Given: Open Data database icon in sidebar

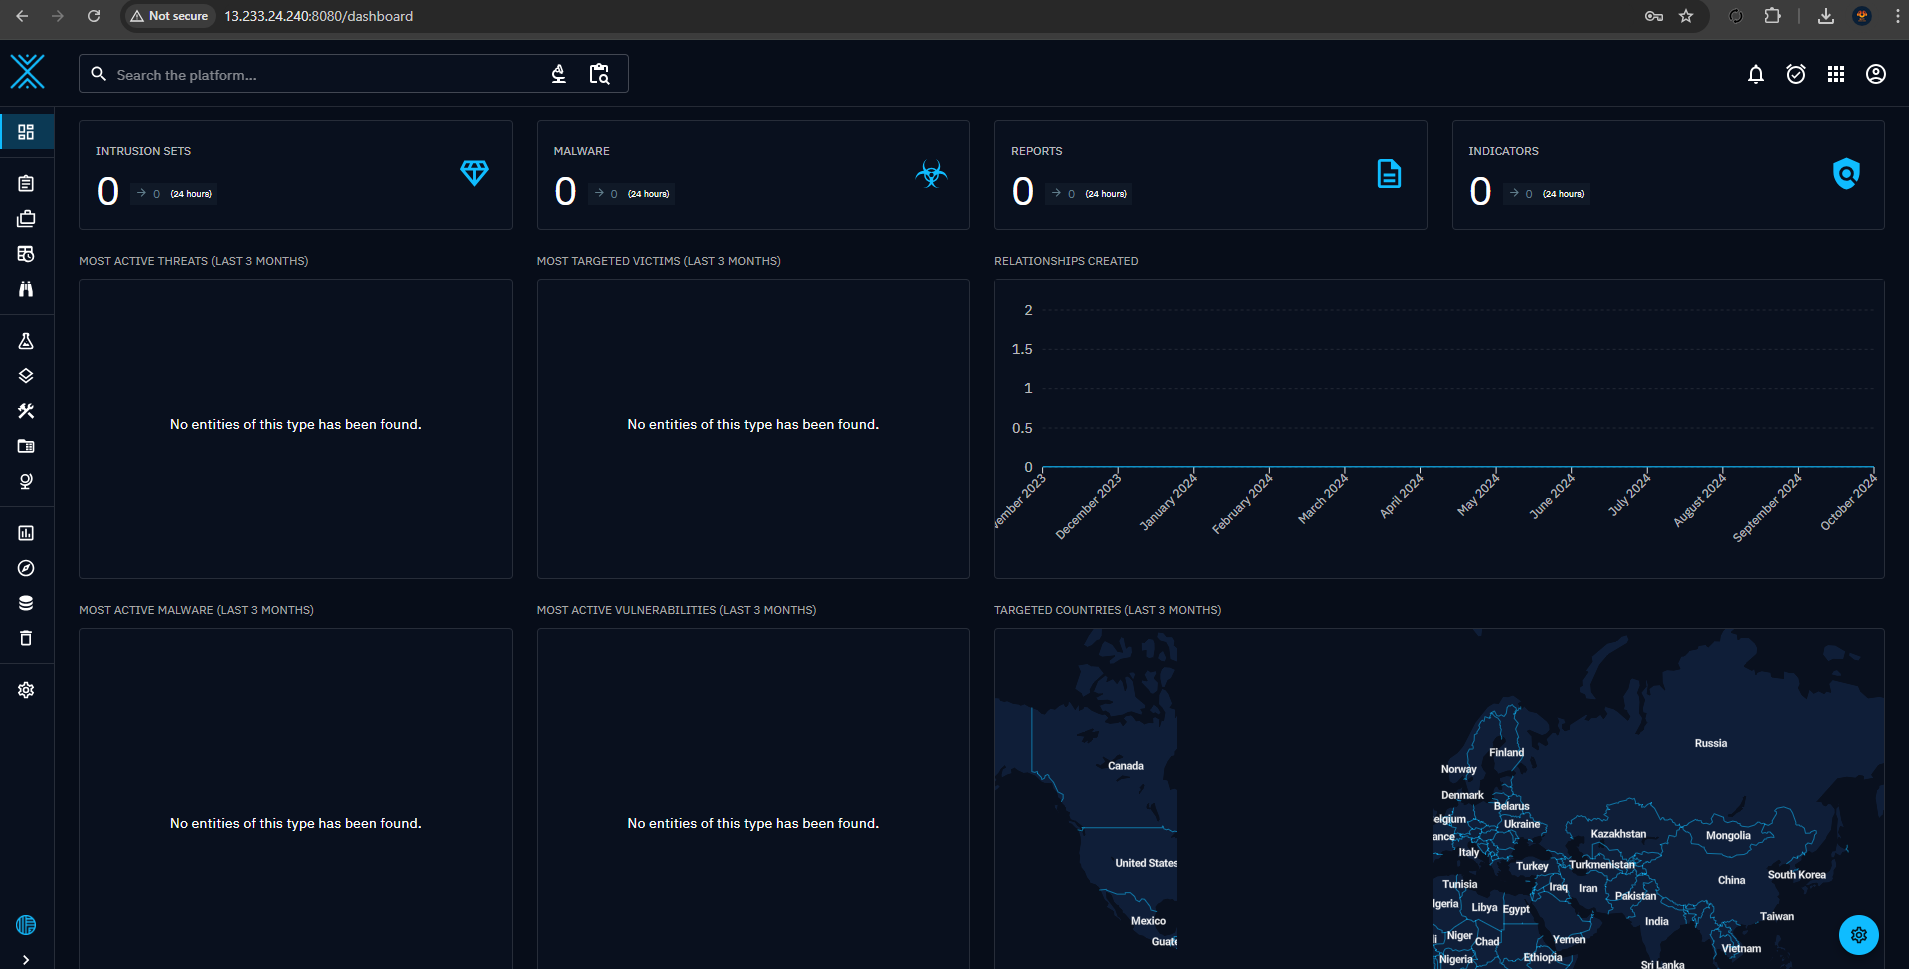Looking at the screenshot, I should click(26, 603).
